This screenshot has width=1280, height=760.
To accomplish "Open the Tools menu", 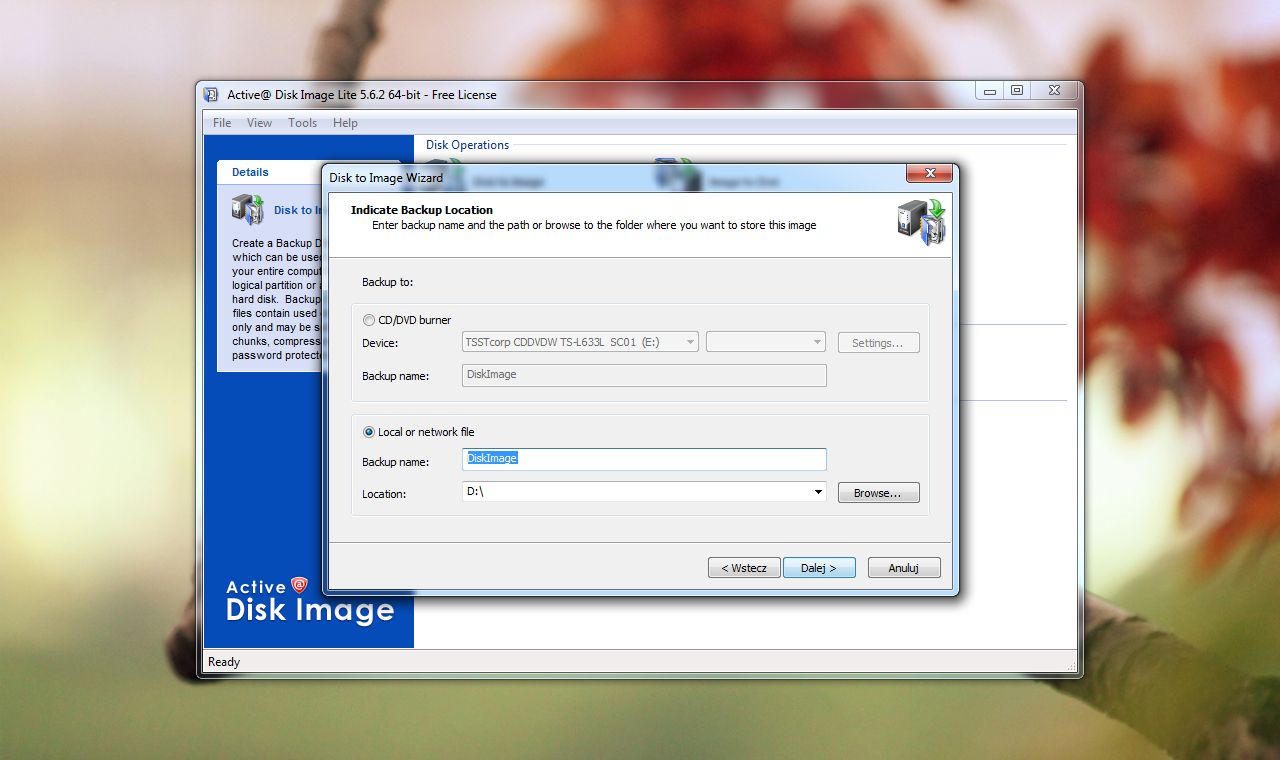I will click(x=302, y=123).
